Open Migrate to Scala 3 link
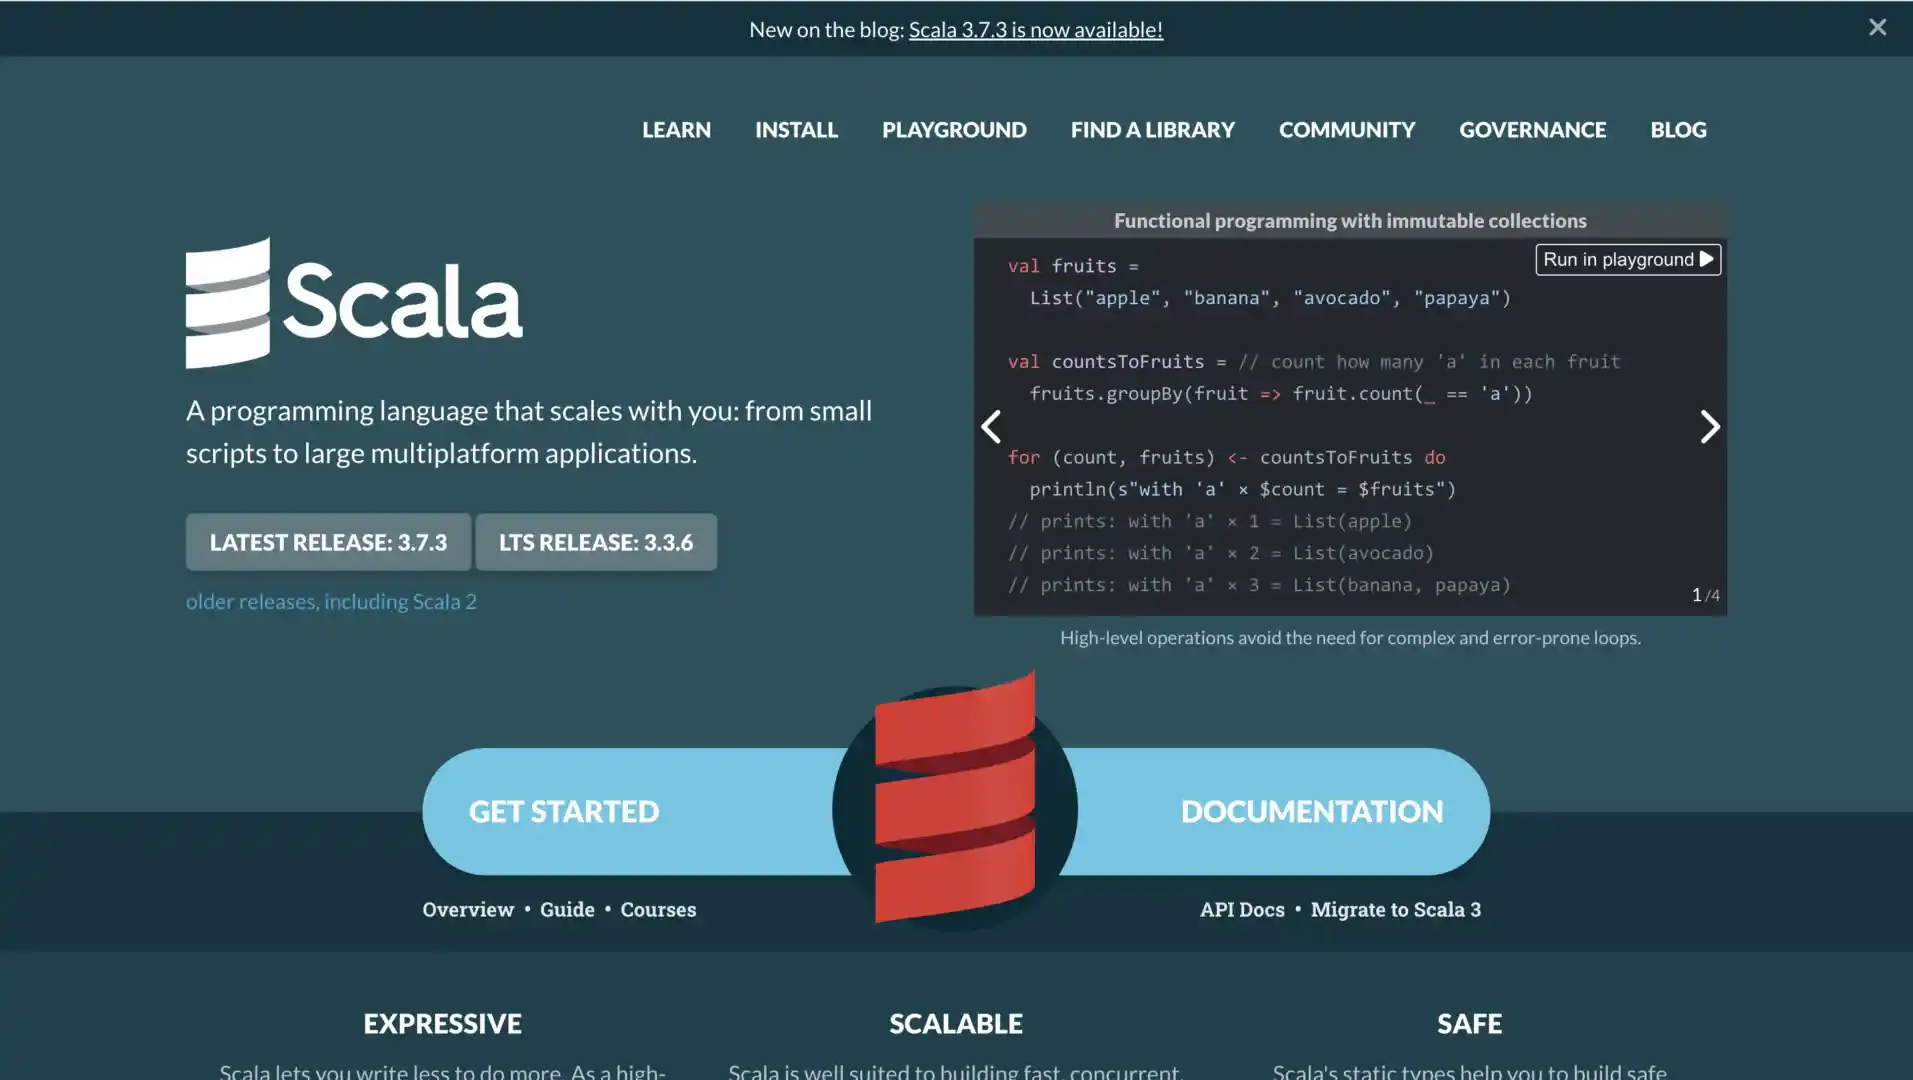This screenshot has width=1913, height=1080. [x=1396, y=909]
